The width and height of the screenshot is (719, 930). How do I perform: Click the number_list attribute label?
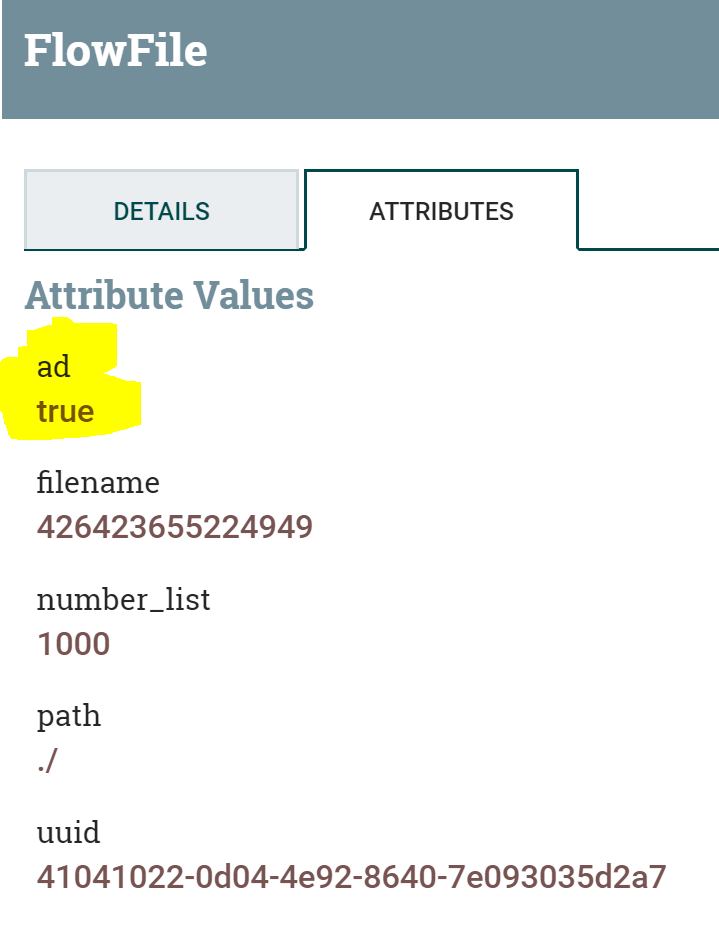124,599
